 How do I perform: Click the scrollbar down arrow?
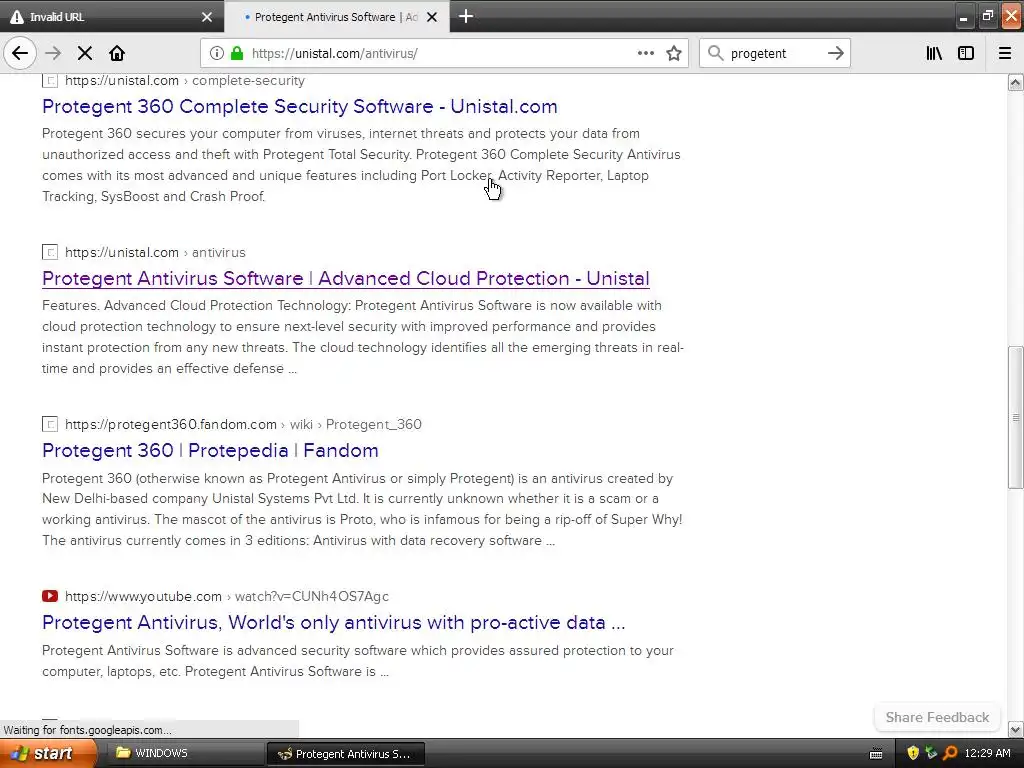[1015, 729]
